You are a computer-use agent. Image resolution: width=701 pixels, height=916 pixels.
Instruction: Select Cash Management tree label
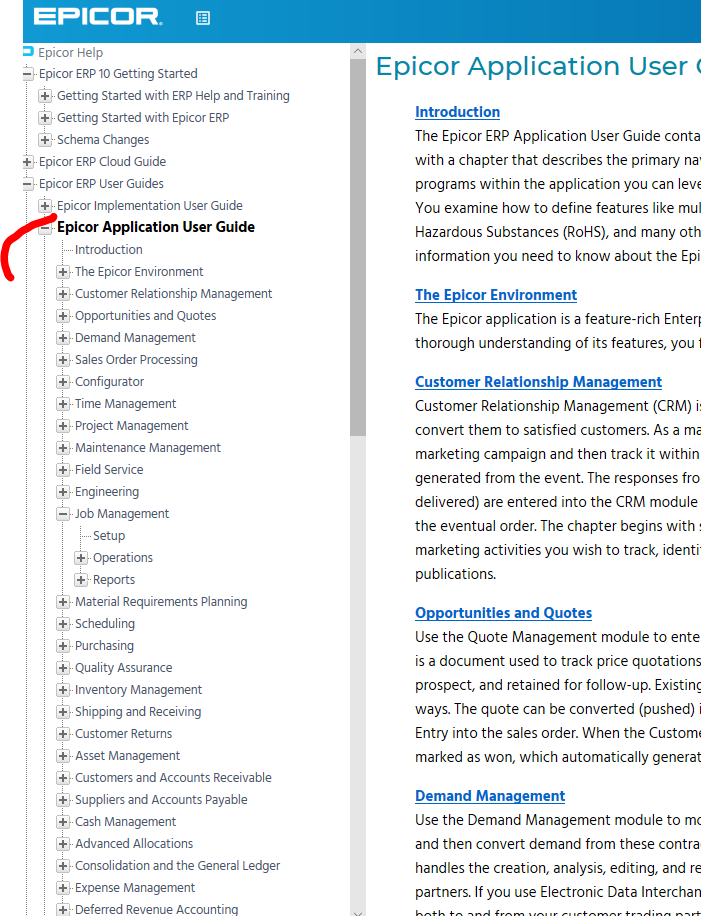[x=126, y=821]
